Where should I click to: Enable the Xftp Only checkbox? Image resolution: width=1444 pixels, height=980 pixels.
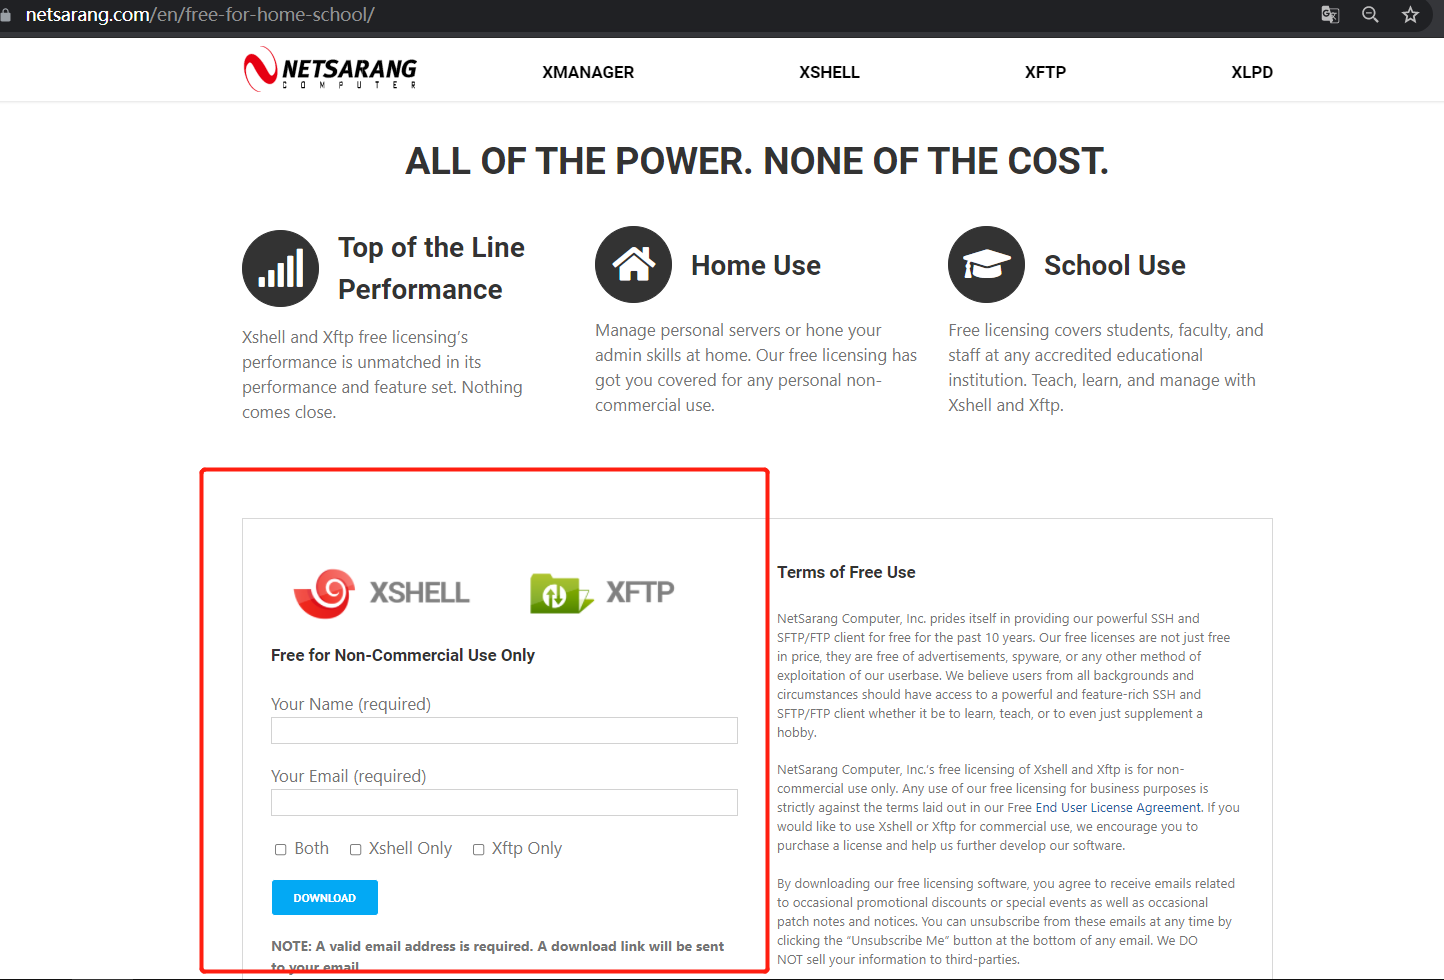478,849
